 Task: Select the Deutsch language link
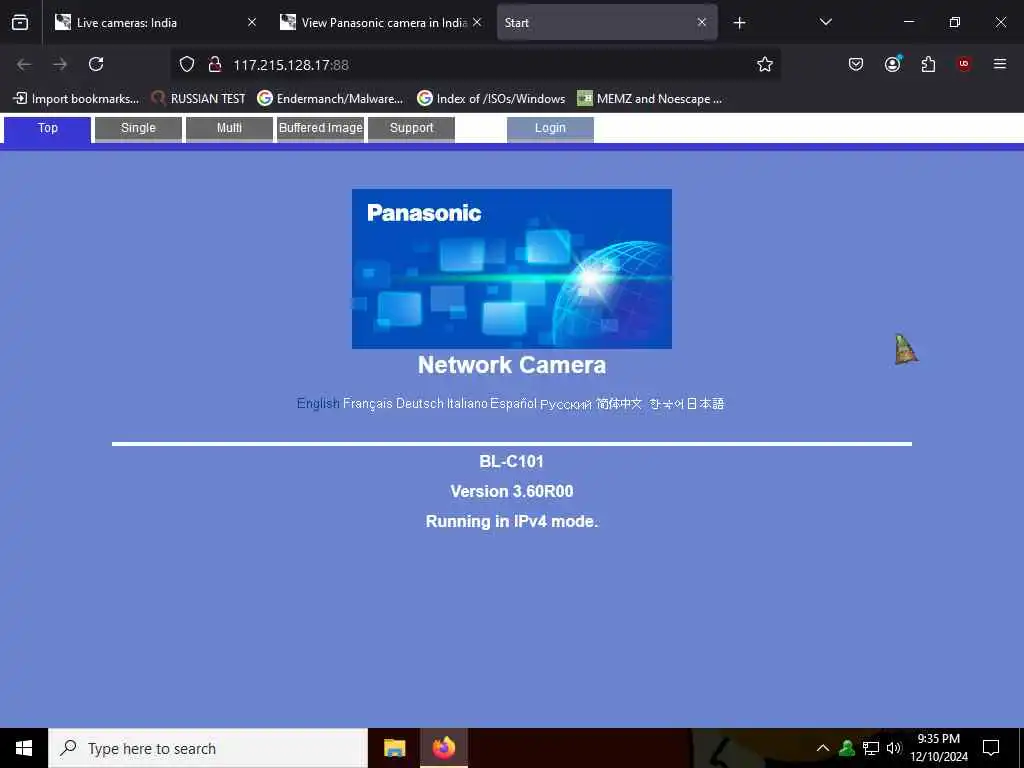pos(420,404)
